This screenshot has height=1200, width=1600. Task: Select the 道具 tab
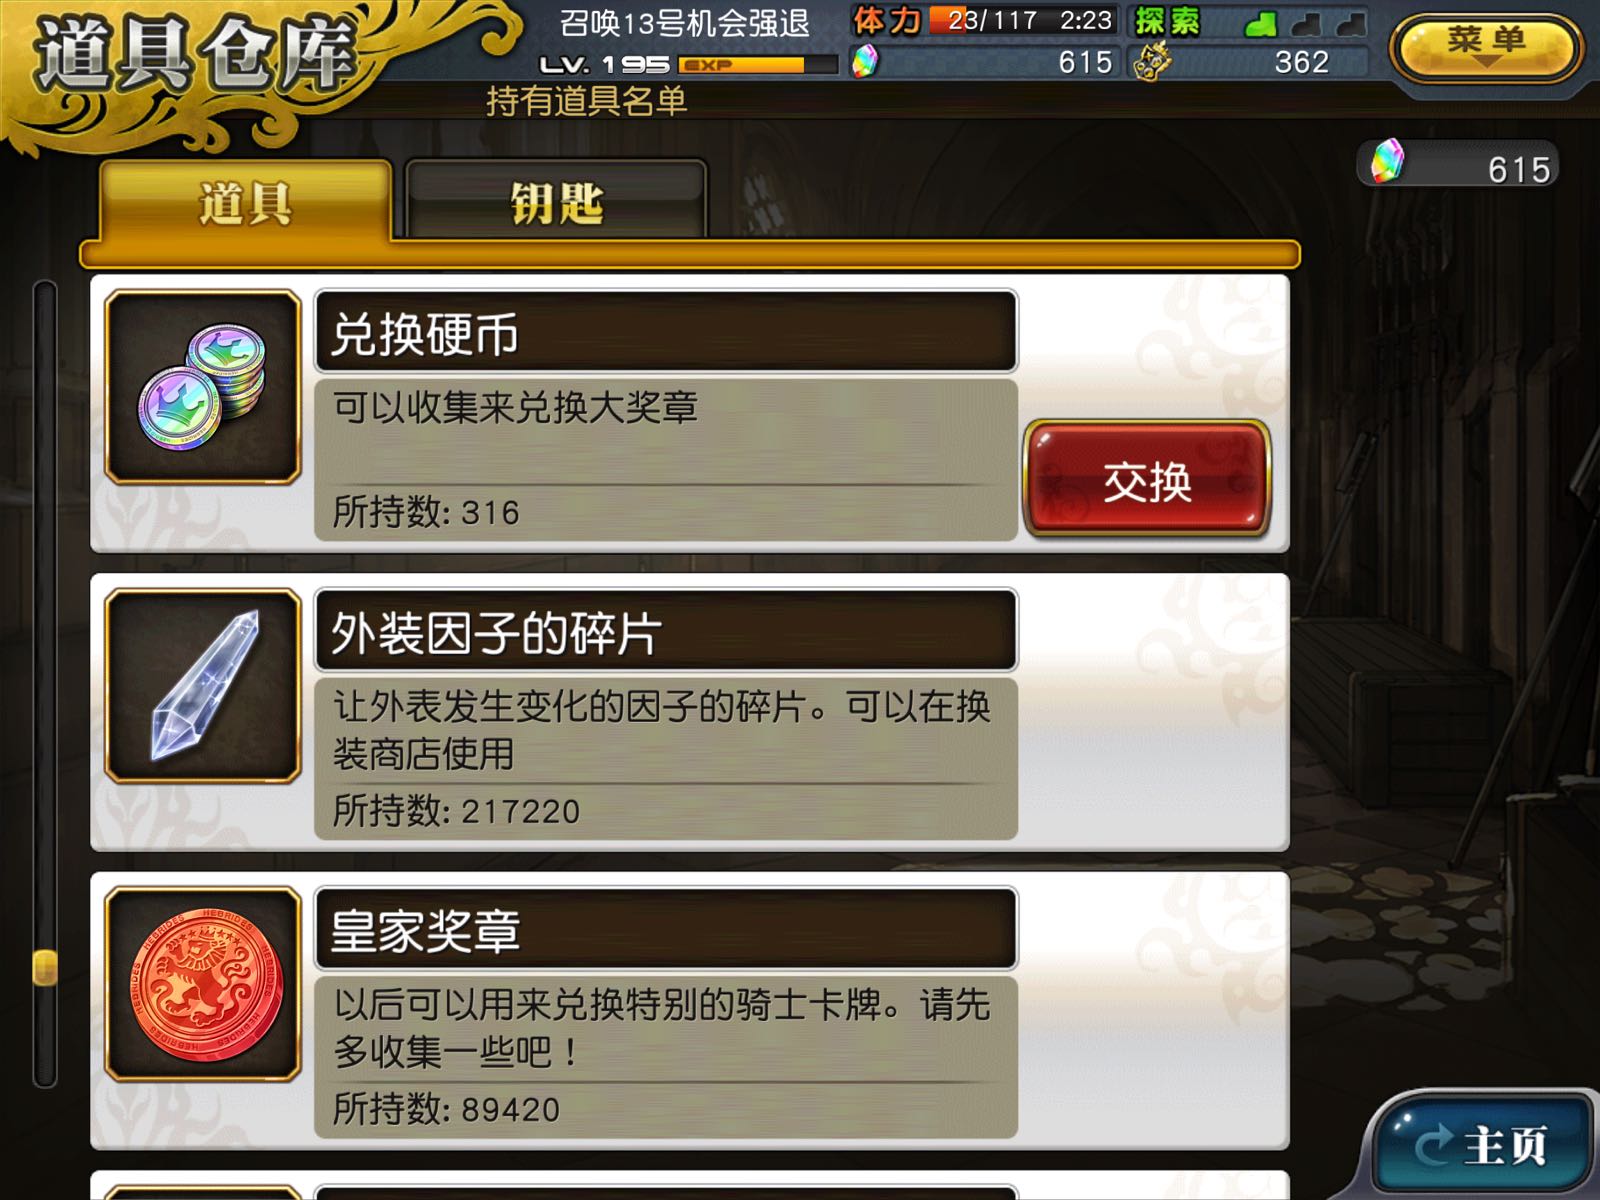pos(245,201)
